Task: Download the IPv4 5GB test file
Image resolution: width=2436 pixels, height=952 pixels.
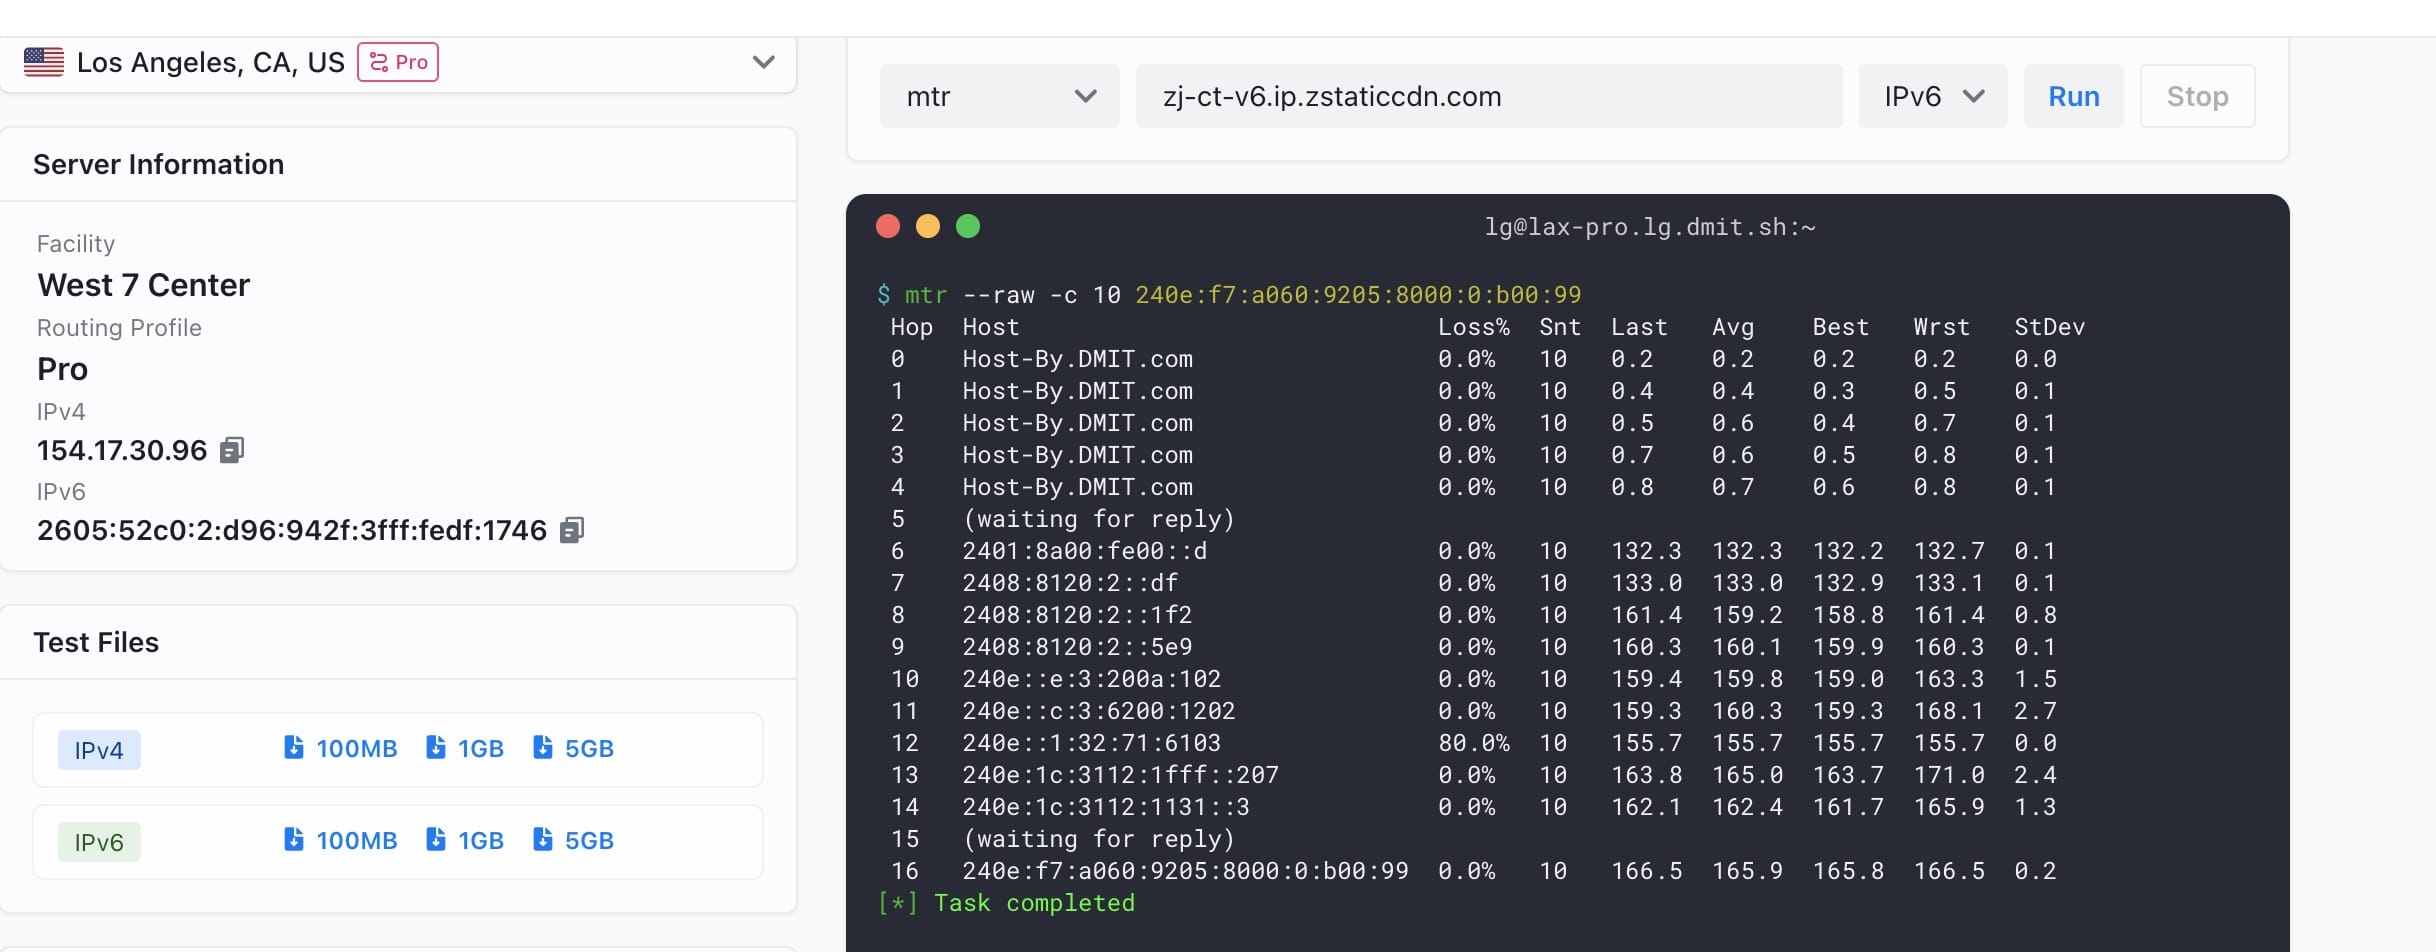Action: [573, 748]
